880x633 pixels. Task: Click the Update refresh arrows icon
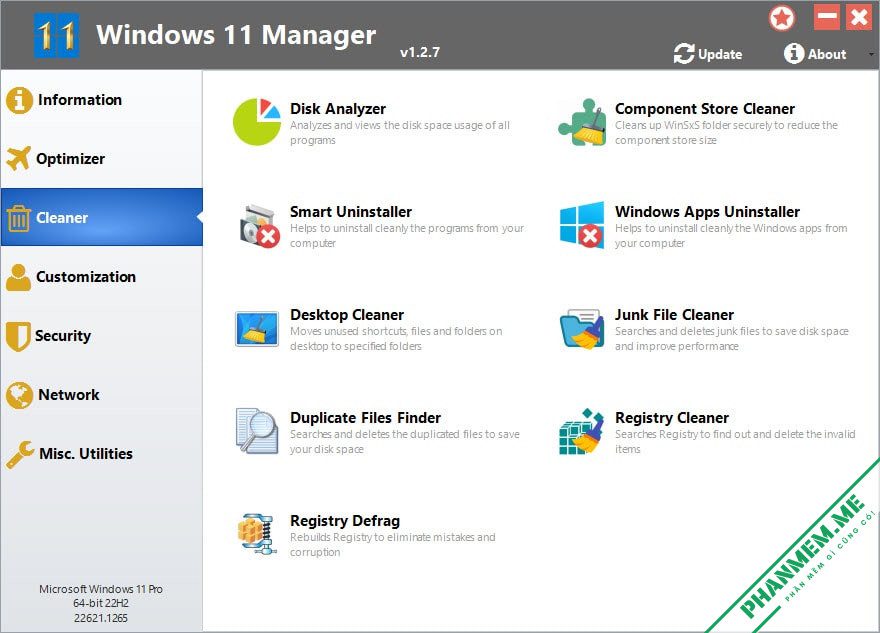point(684,54)
